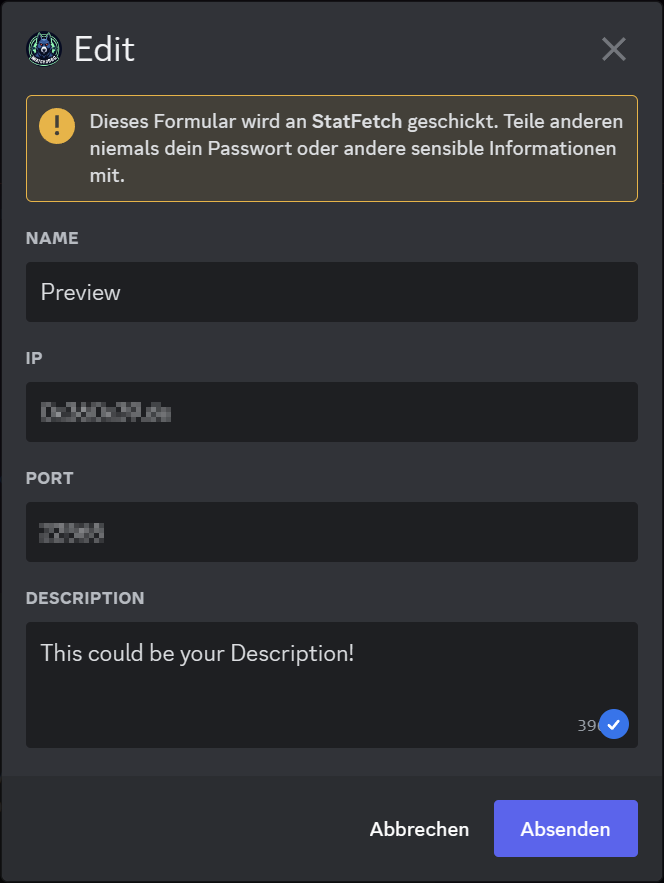Submit the form with Absenden
664x883 pixels.
click(x=565, y=829)
